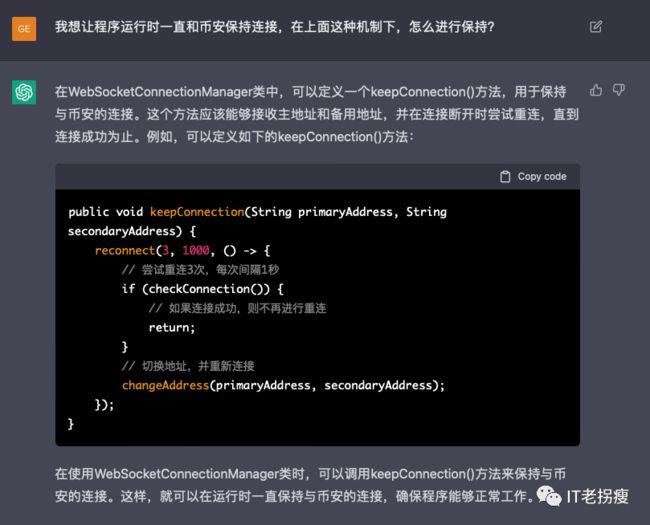This screenshot has height=525, width=650.
Task: Click the closing paragraph mentioning WebSocketConnectionManager类时
Action: [x=310, y=485]
